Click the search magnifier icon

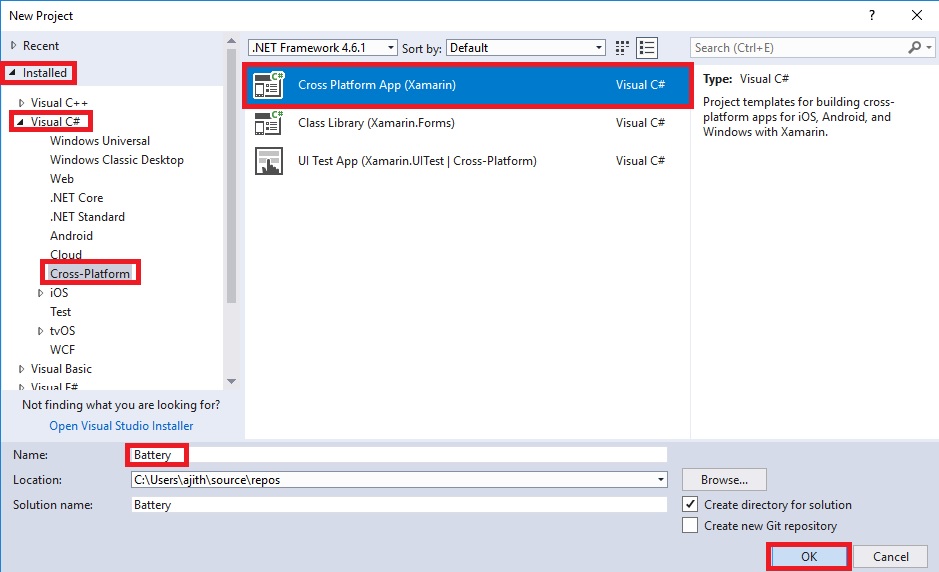(914, 47)
